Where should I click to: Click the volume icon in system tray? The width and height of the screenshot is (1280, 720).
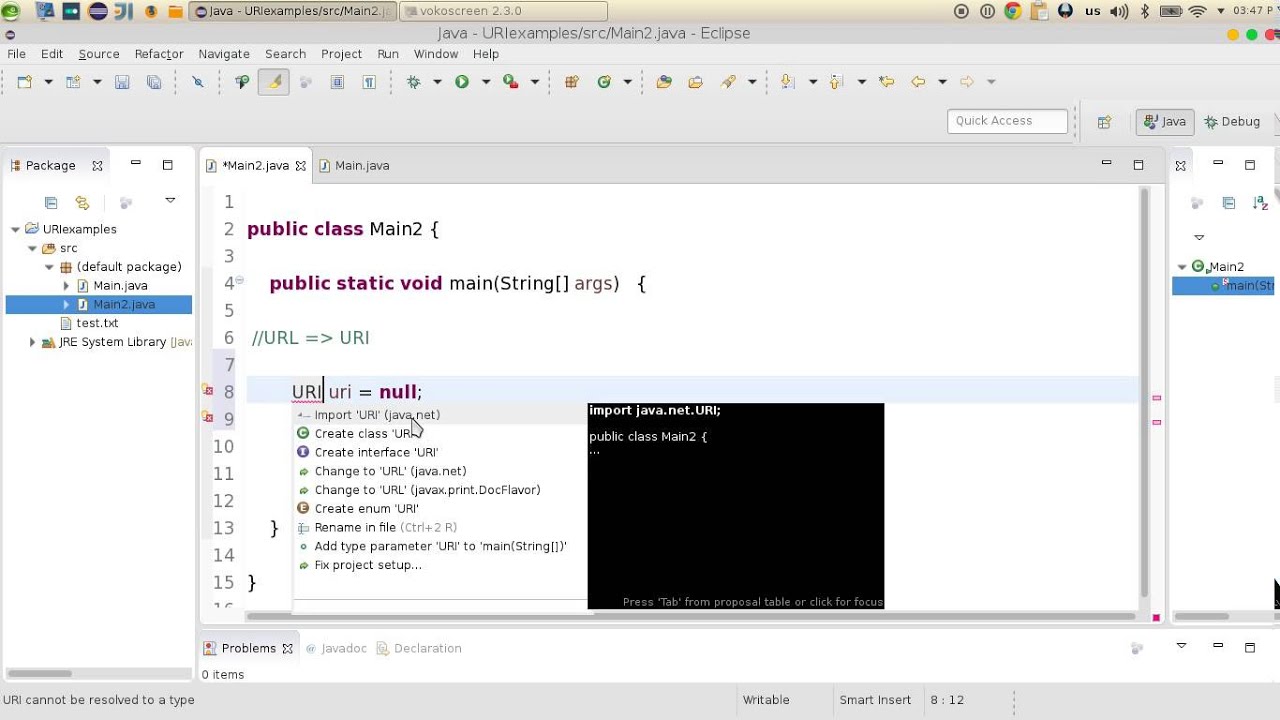pos(1119,11)
